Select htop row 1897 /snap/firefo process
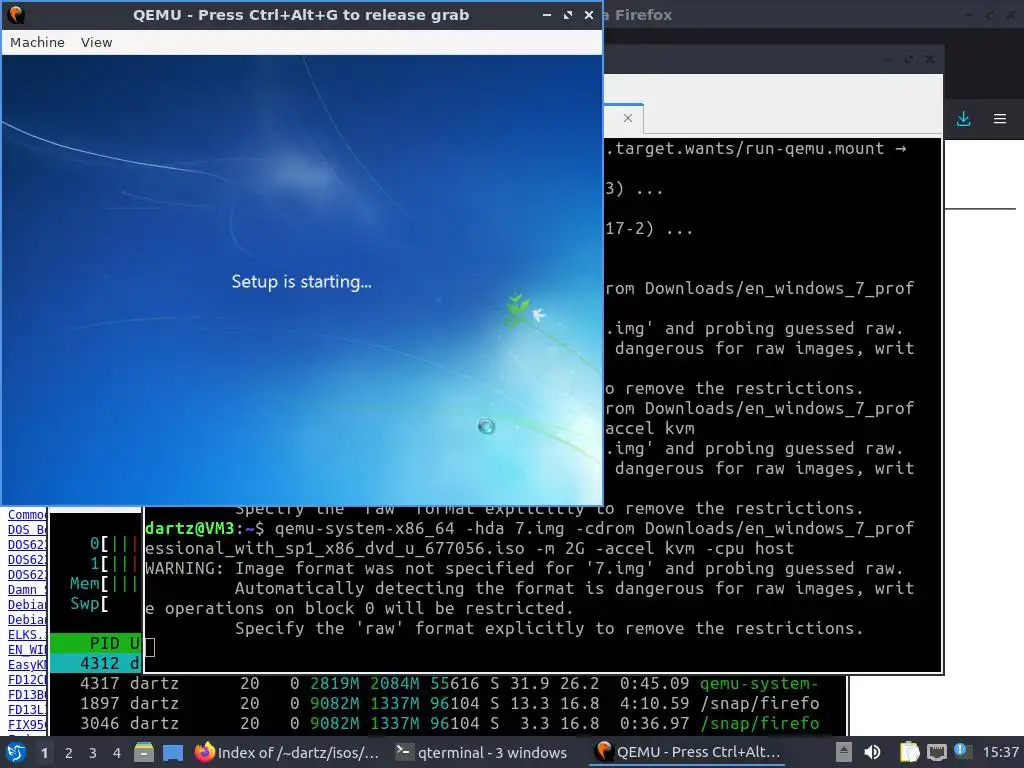This screenshot has width=1024, height=768. click(448, 703)
